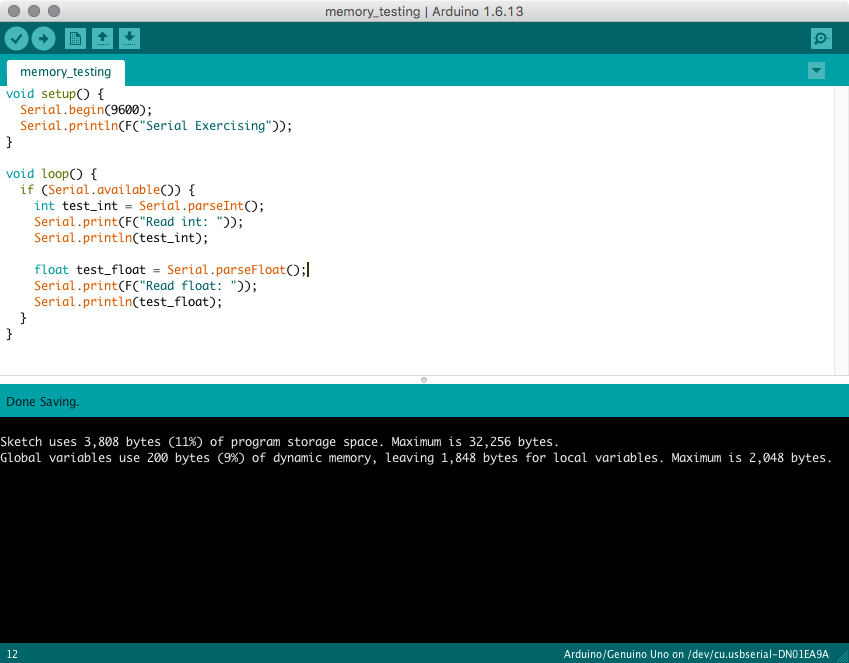Viewport: 849px width, 663px height.
Task: Place cursor on the Serial.begin(9600) line
Action: tap(86, 110)
